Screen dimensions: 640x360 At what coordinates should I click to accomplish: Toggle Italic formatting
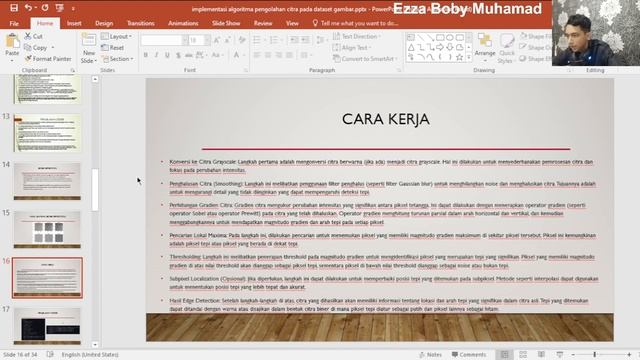(x=156, y=55)
